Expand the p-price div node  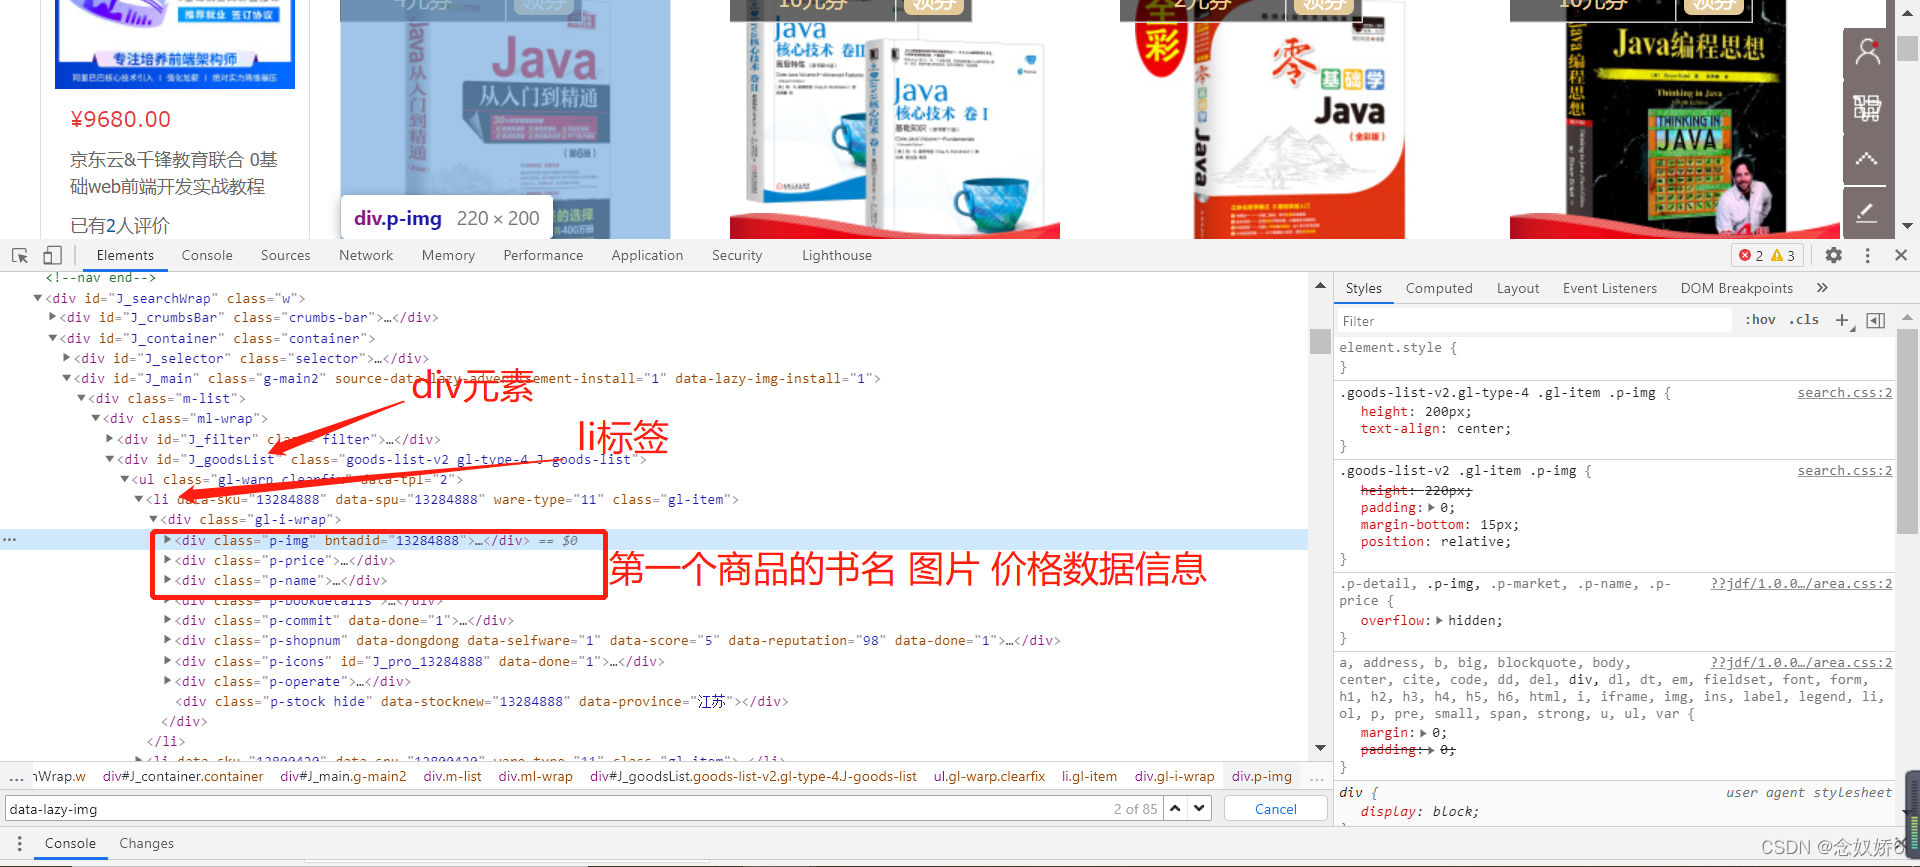(x=167, y=560)
